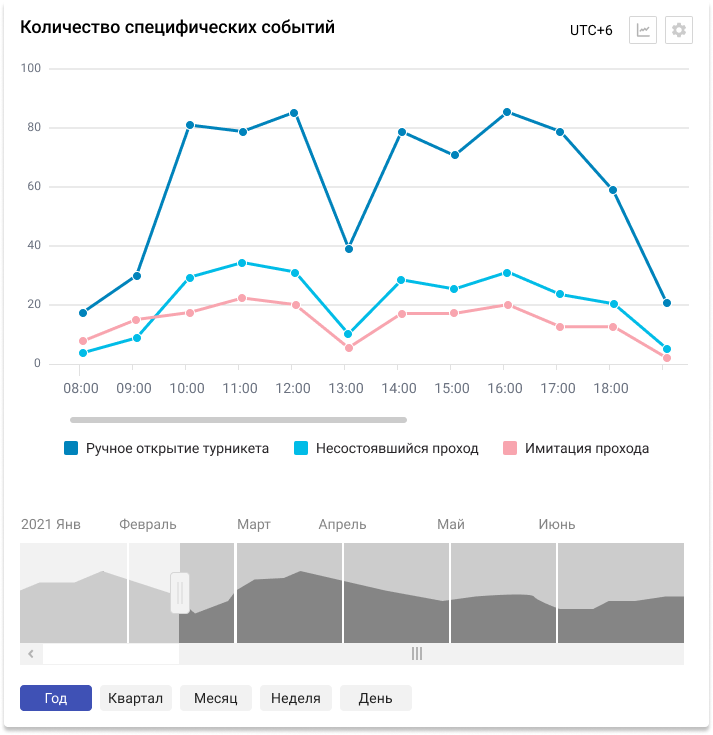Click the dark blue point at 18:00
713x735 pixels.
(x=613, y=190)
